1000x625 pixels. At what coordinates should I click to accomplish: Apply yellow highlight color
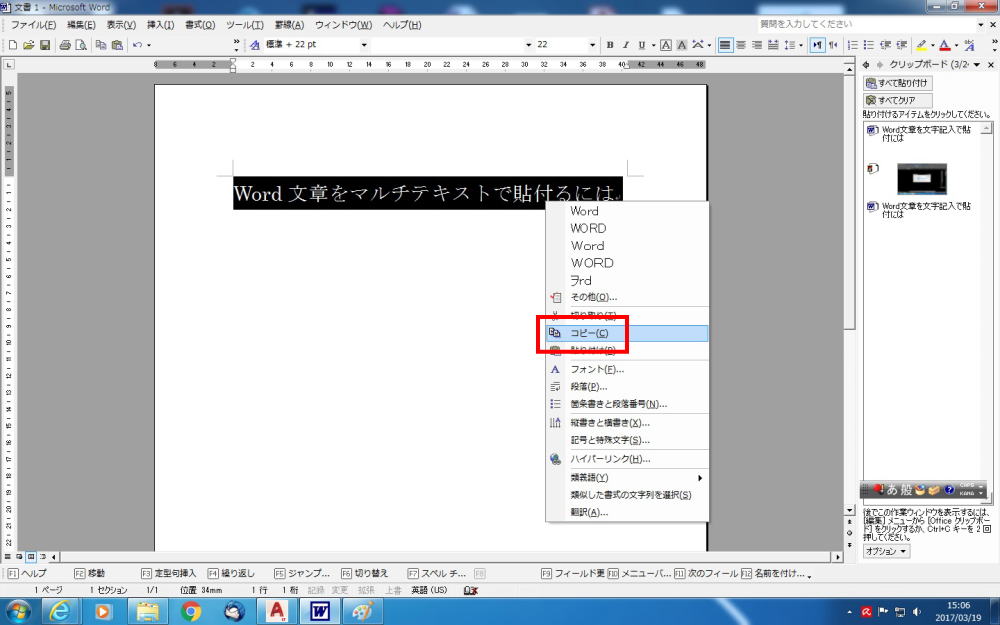(x=921, y=45)
